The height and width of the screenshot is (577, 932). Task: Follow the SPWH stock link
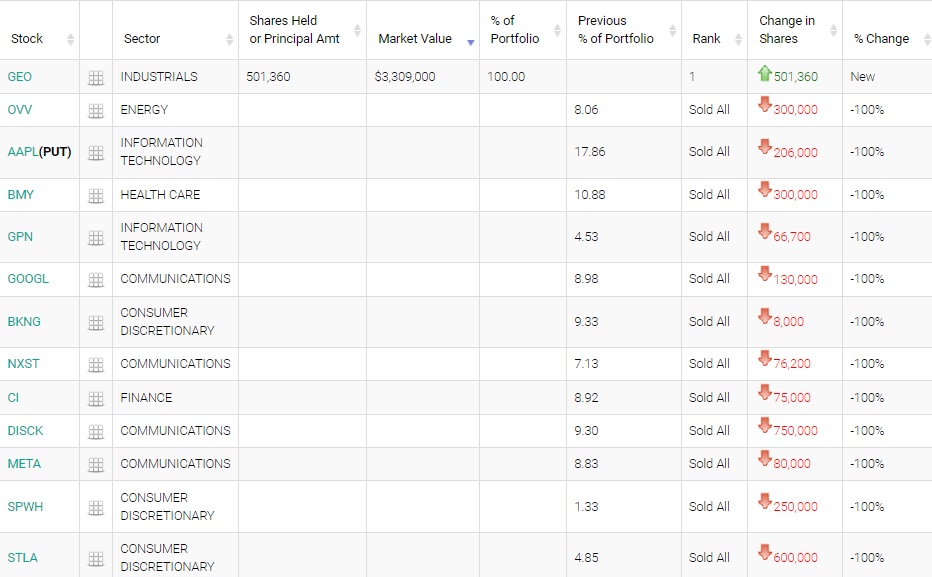(25, 507)
